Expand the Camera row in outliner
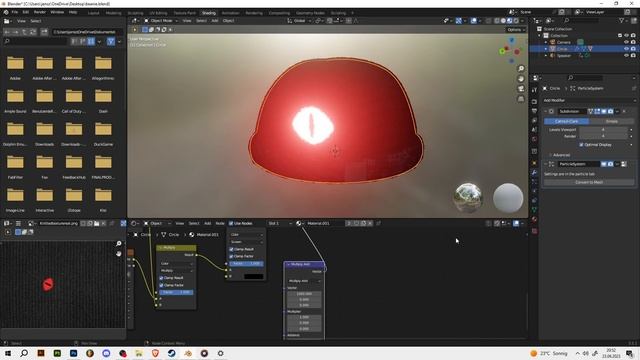Viewport: 640px width, 360px height. [x=546, y=42]
